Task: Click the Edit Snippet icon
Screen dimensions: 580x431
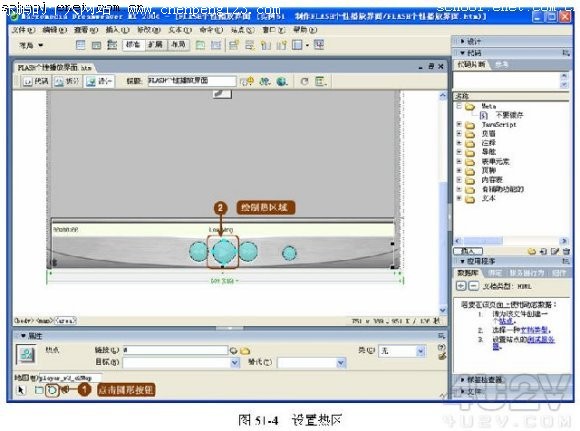Action: click(x=555, y=252)
